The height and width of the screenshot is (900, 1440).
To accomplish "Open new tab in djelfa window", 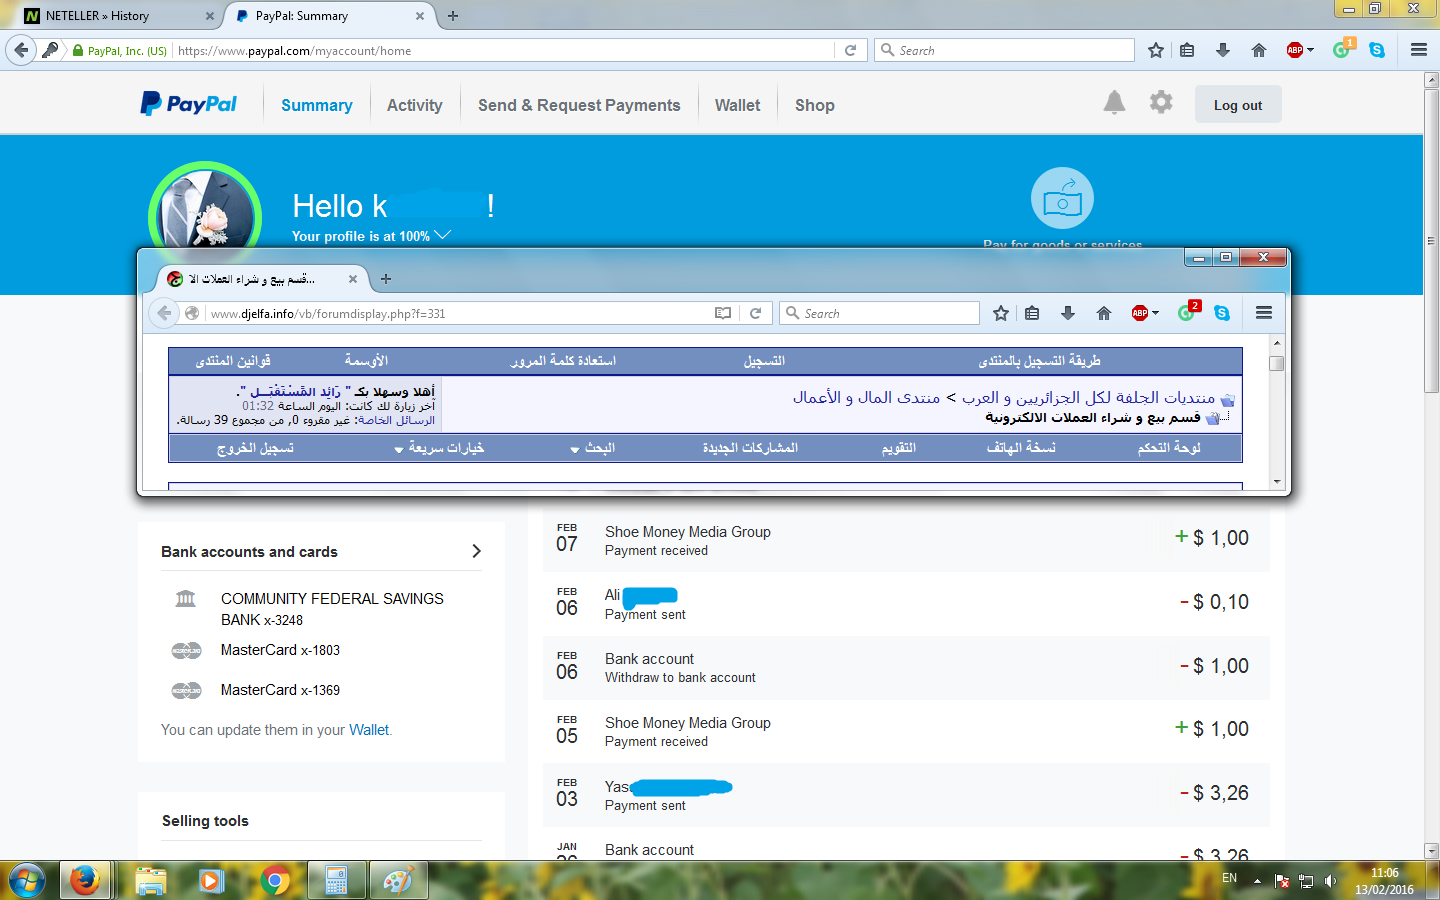I will tap(386, 279).
